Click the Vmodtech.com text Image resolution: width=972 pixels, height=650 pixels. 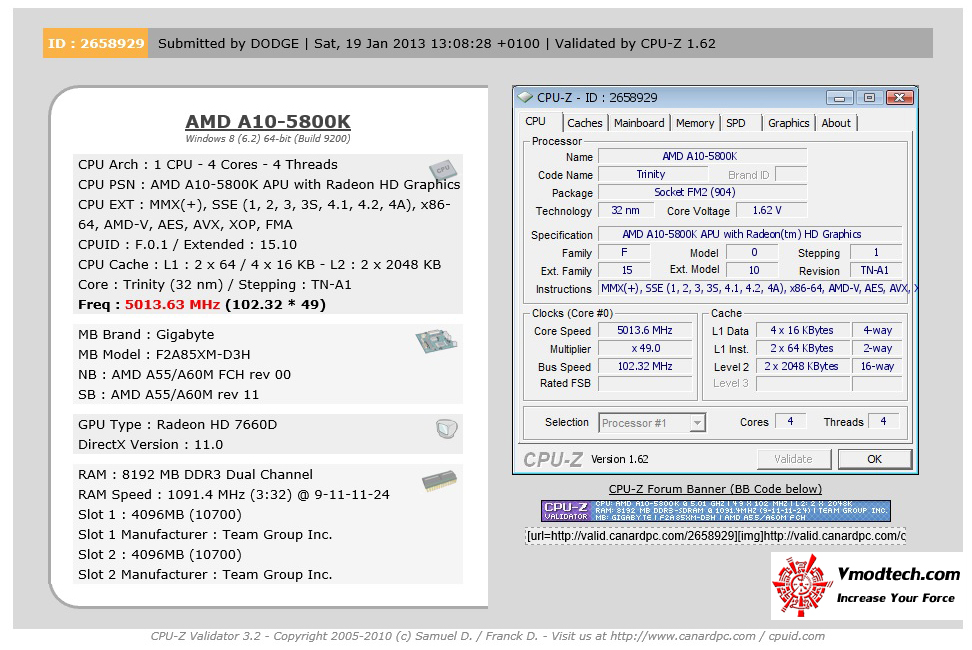click(x=898, y=574)
